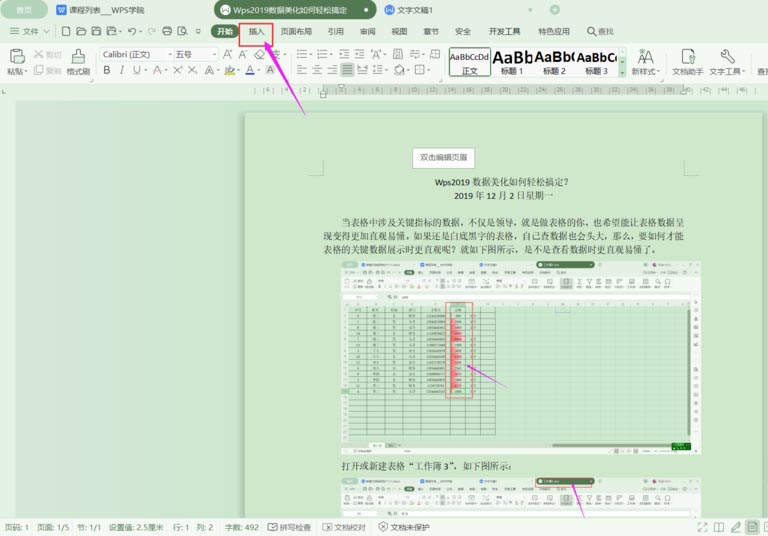Open the font name Calibri dropdown
Screen dimensions: 768x536
pyautogui.click(x=170, y=54)
